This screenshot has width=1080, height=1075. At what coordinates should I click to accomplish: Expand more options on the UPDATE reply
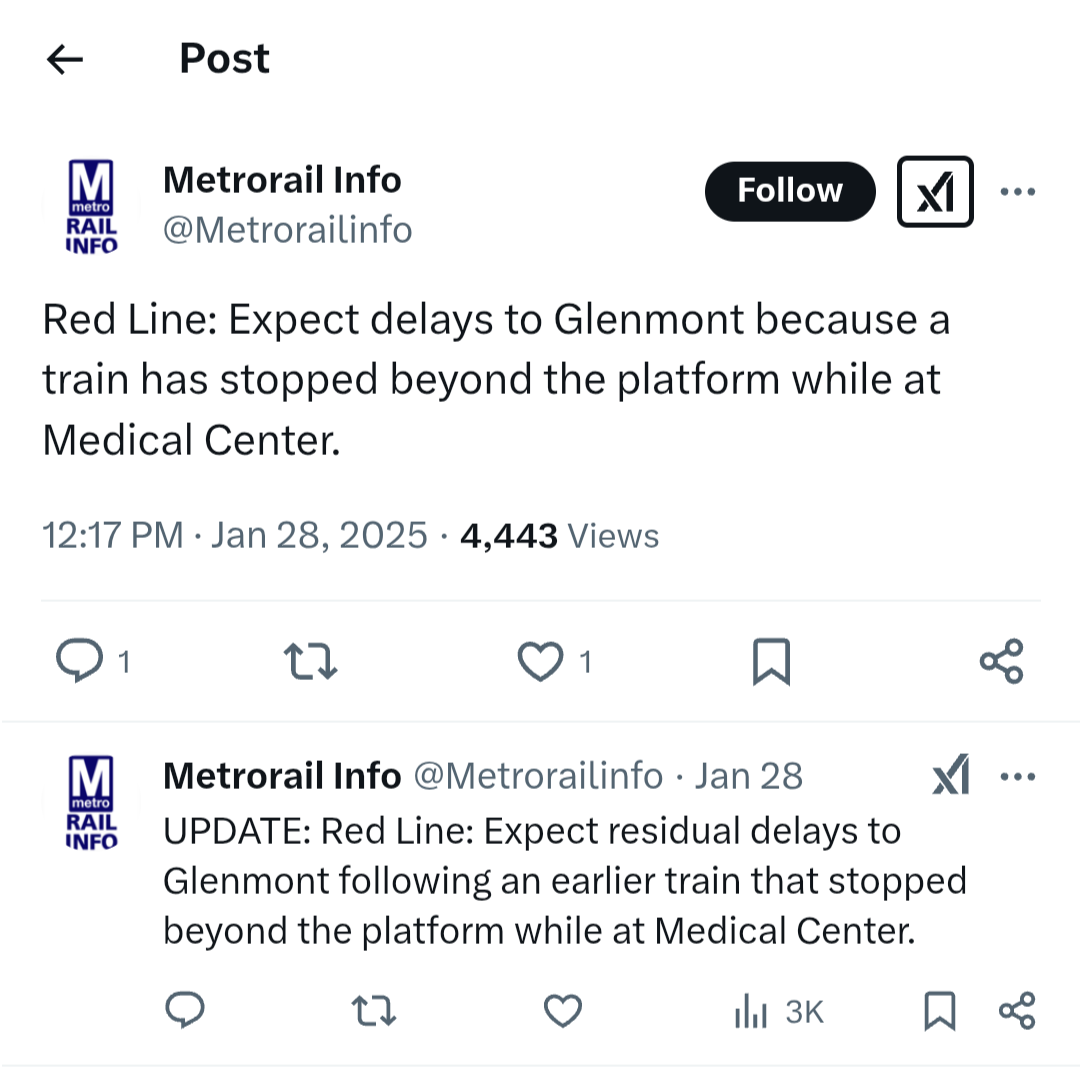(1017, 777)
